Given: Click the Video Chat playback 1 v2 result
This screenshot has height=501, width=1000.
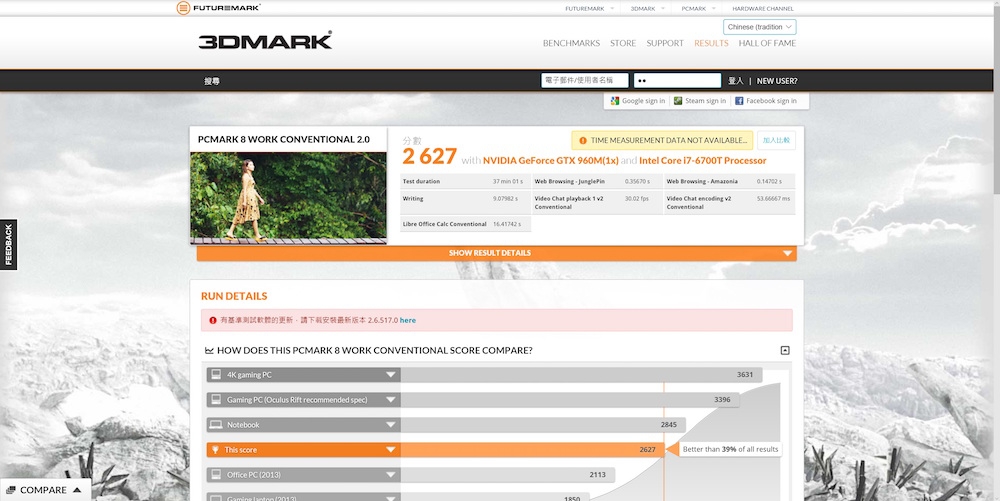Looking at the screenshot, I should point(597,203).
